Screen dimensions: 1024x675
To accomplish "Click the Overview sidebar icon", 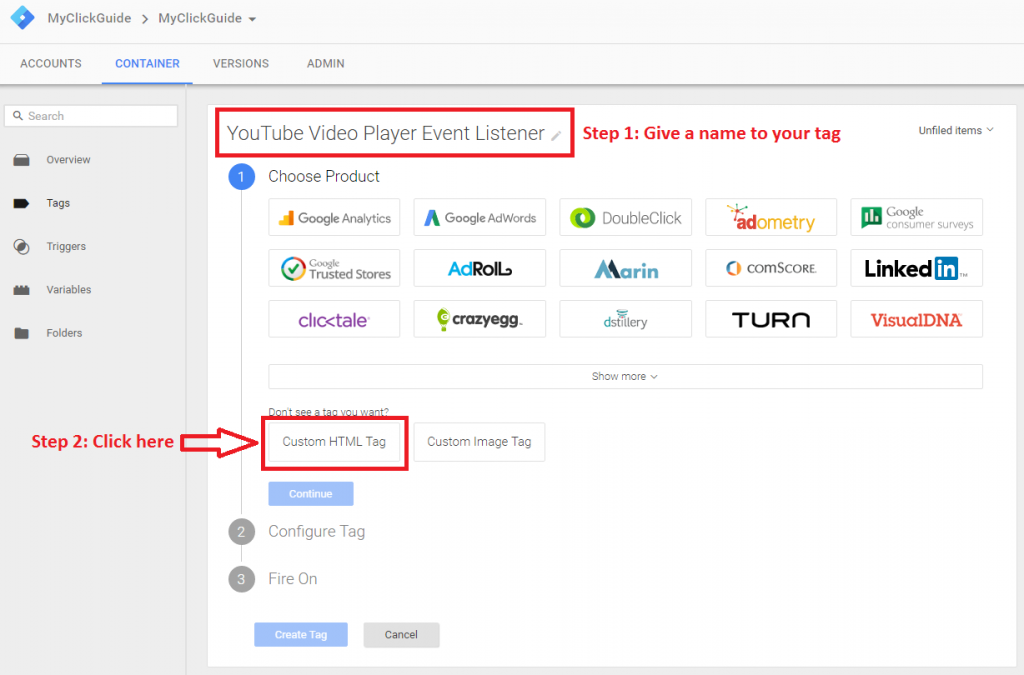I will [x=22, y=160].
